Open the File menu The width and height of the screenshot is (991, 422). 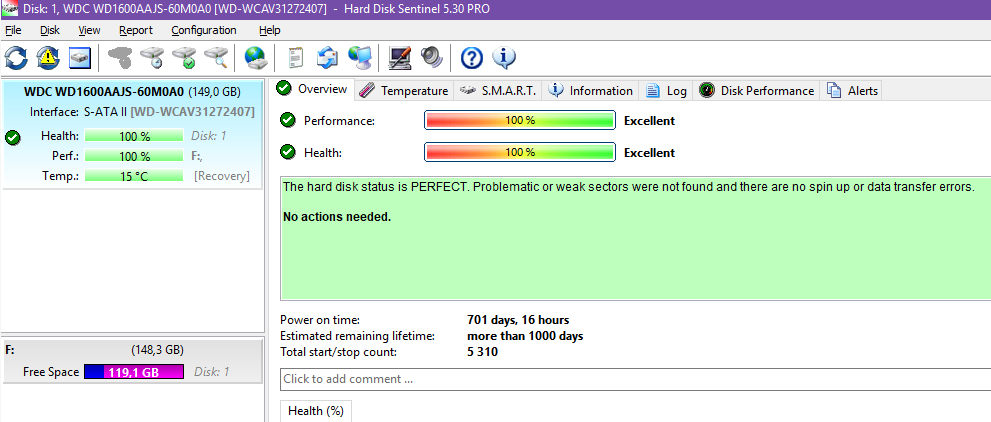pyautogui.click(x=13, y=30)
